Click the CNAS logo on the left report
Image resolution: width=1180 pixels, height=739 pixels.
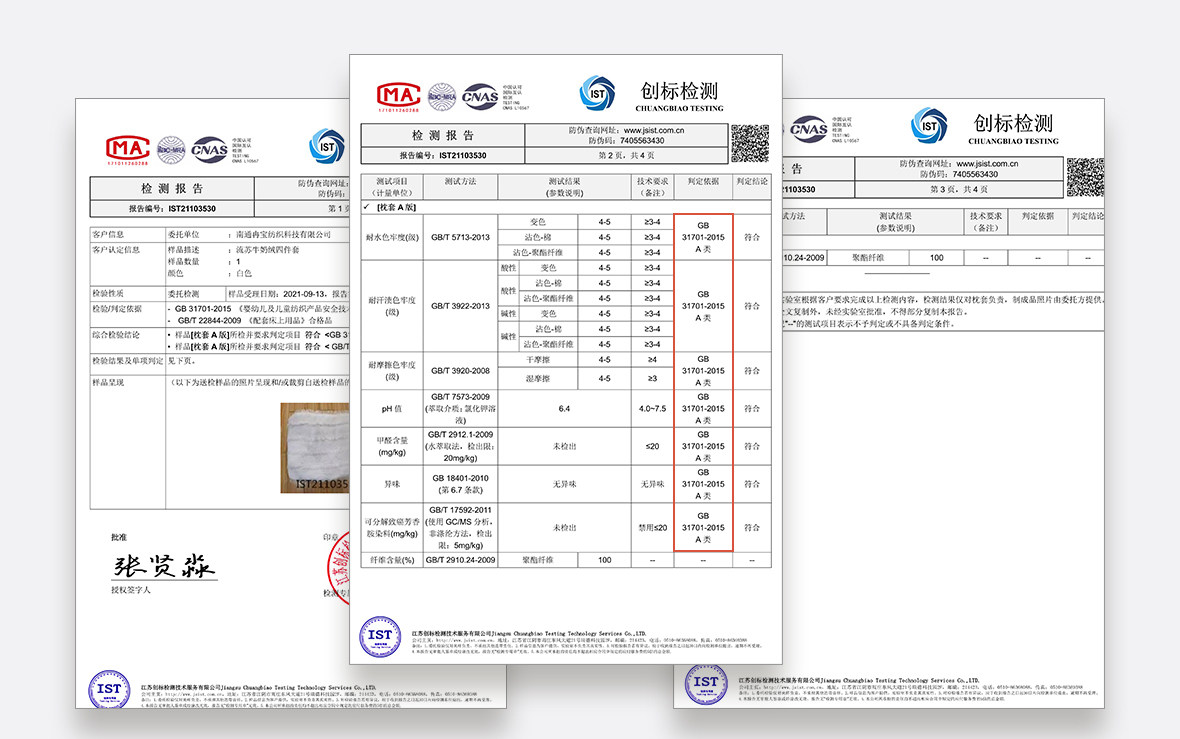coord(209,150)
